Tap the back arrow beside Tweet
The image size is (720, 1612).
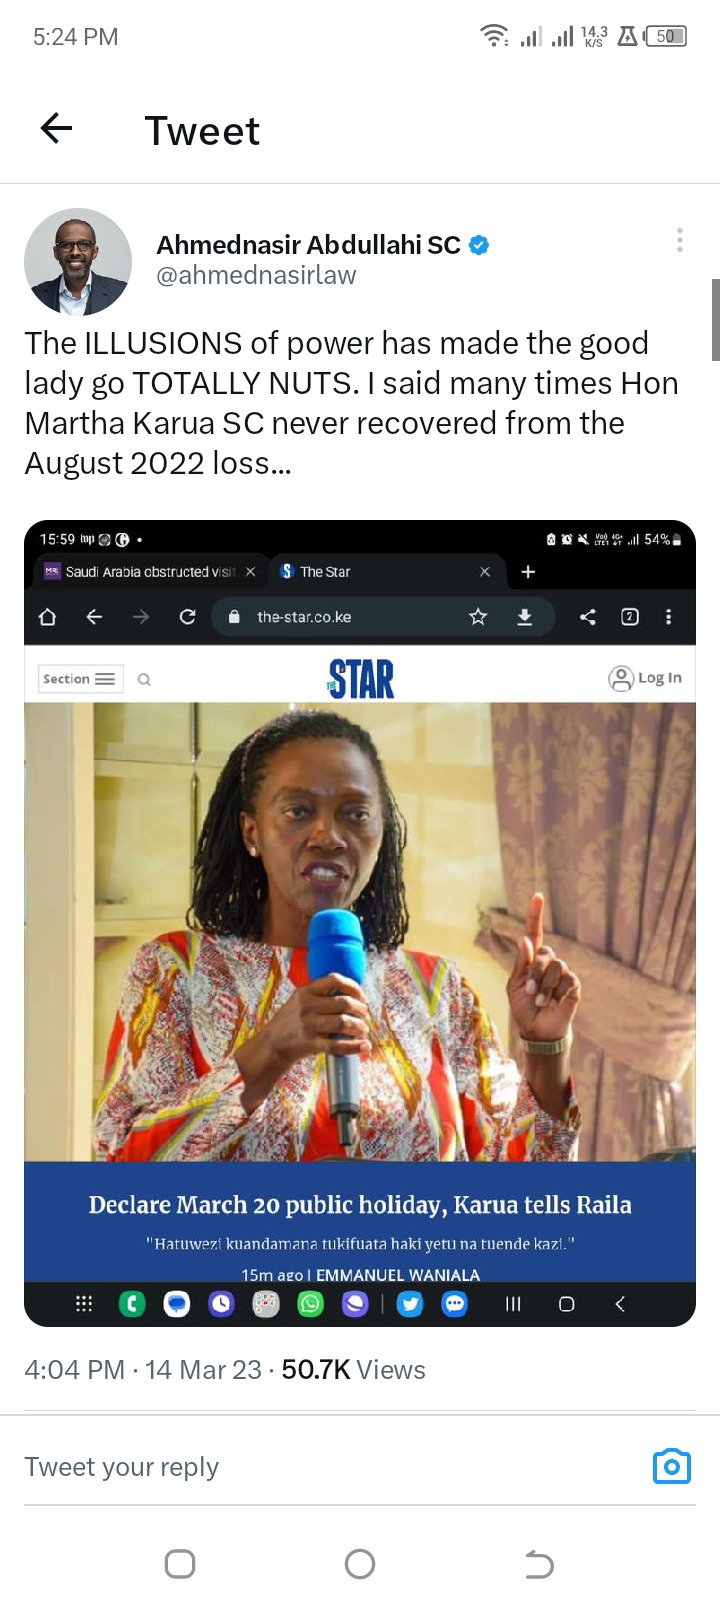56,128
